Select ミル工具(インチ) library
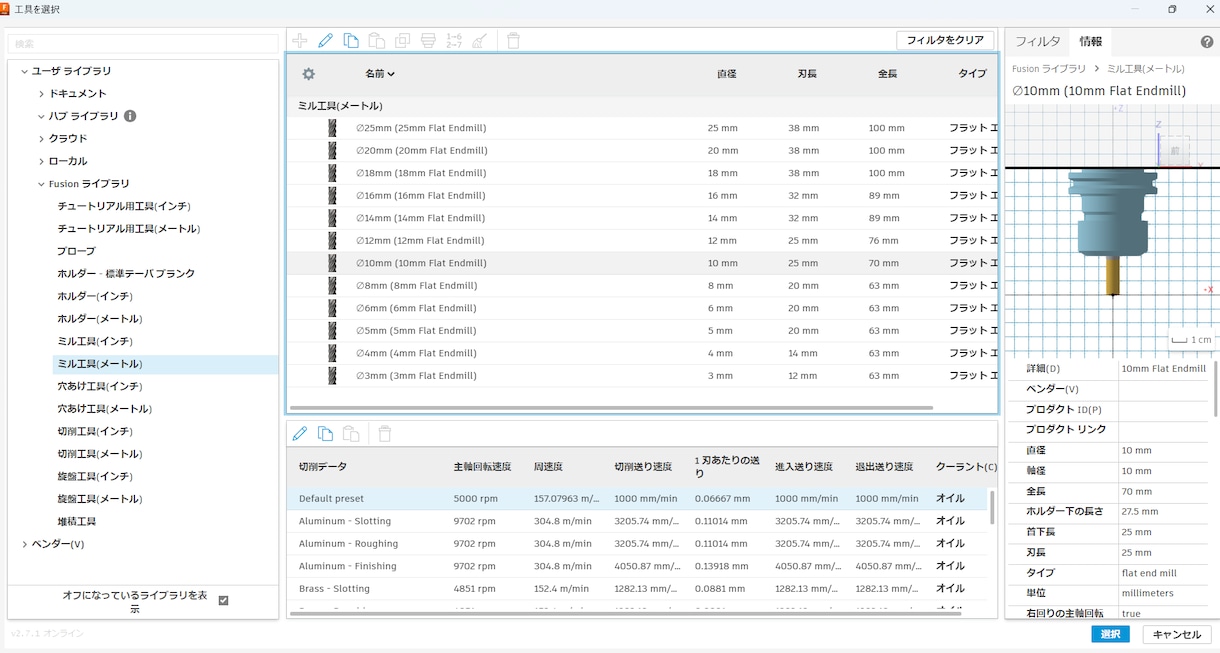 click(95, 342)
